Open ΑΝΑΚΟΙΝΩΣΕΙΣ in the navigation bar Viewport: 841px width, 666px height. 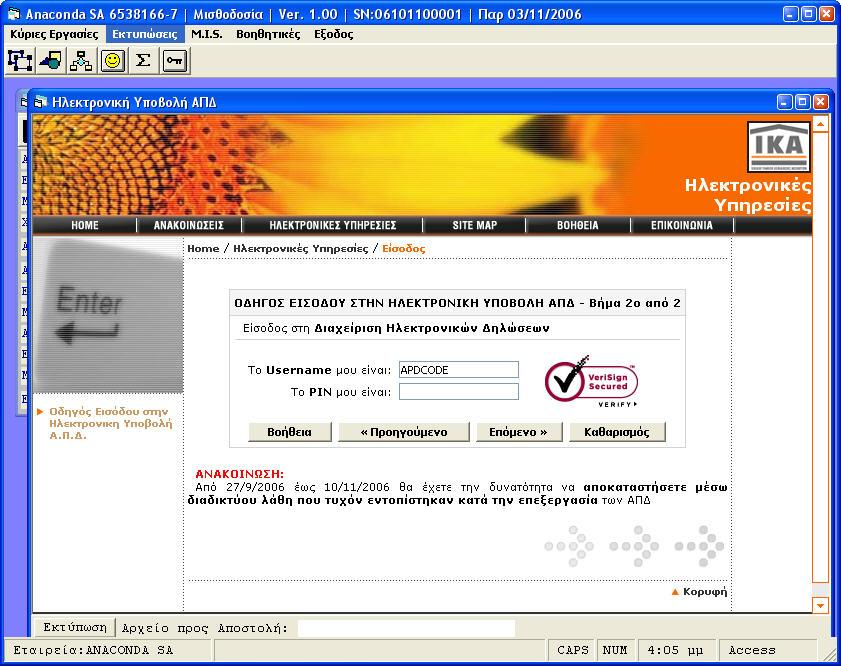[x=189, y=225]
